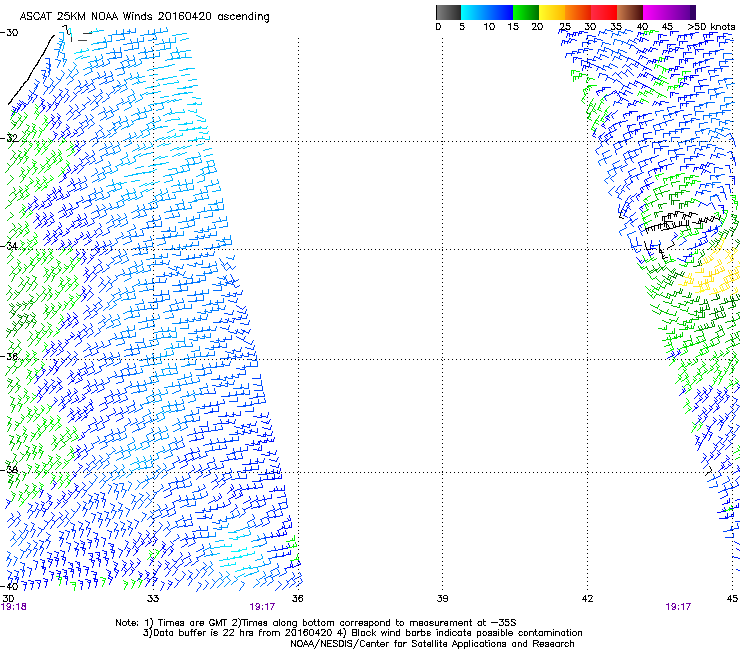740x650 pixels.
Task: Click the date "20160420" in the title
Action: pyautogui.click(x=185, y=17)
